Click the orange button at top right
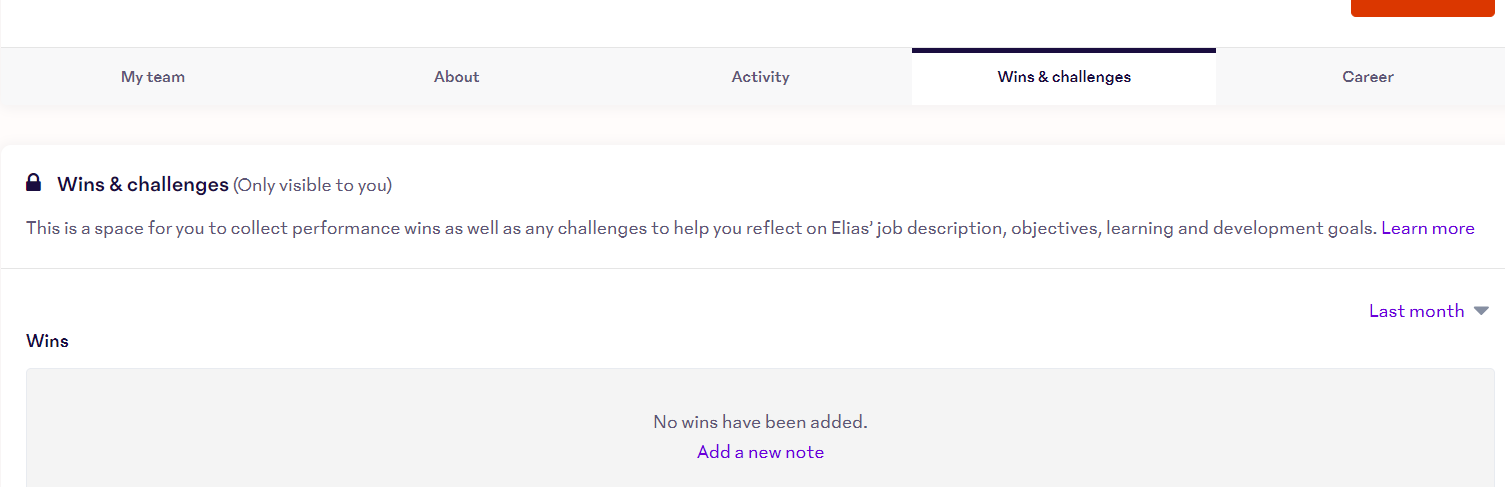 click(1423, 8)
